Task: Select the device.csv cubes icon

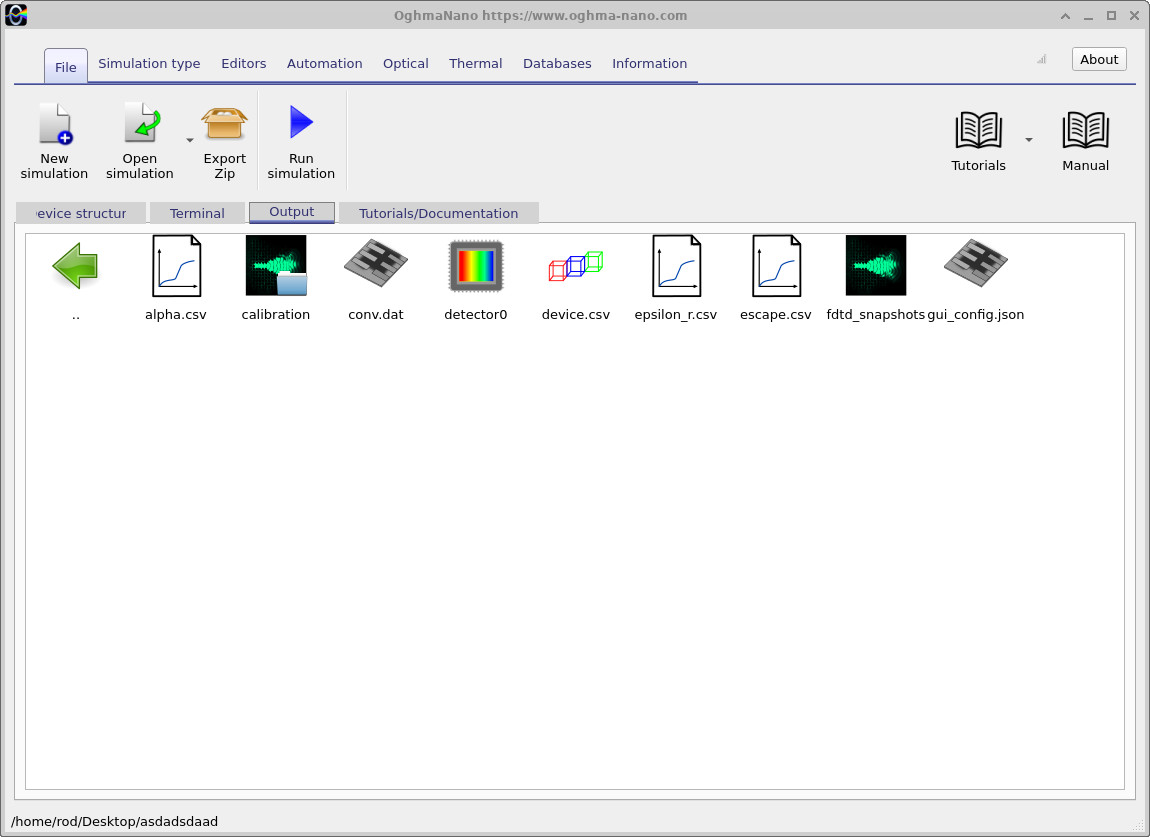Action: tap(576, 266)
